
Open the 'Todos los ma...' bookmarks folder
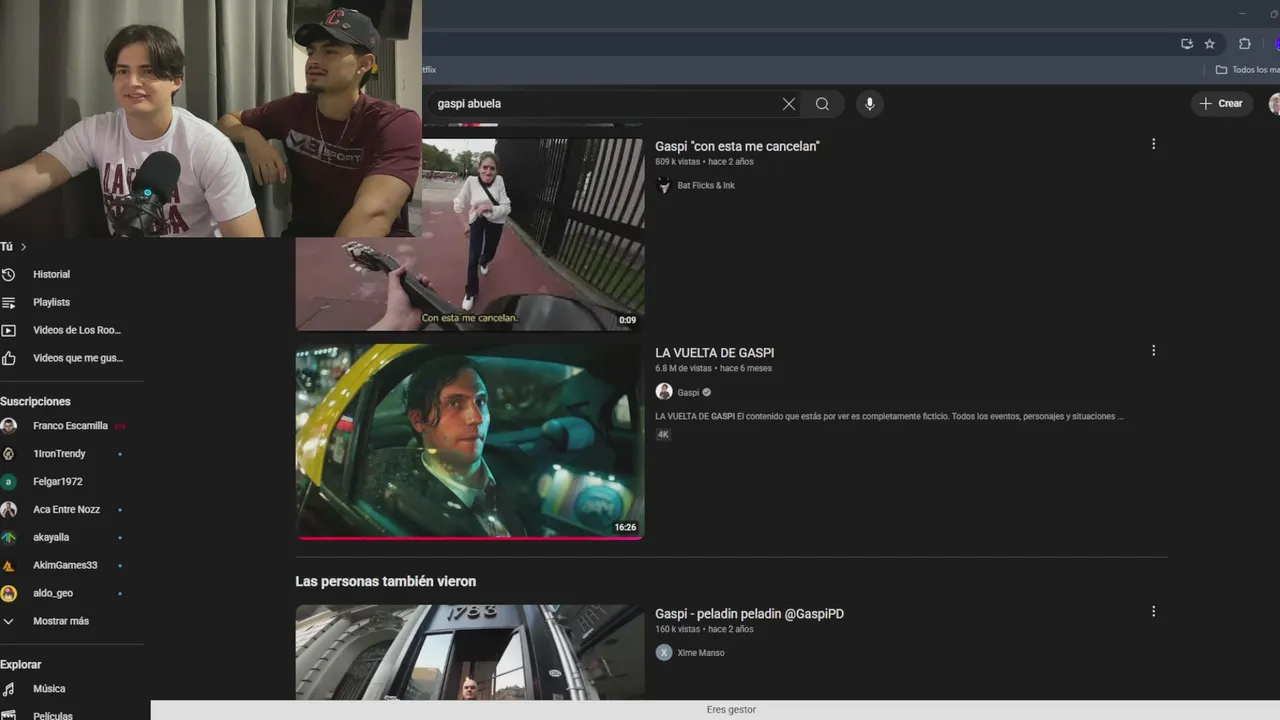(x=1247, y=70)
